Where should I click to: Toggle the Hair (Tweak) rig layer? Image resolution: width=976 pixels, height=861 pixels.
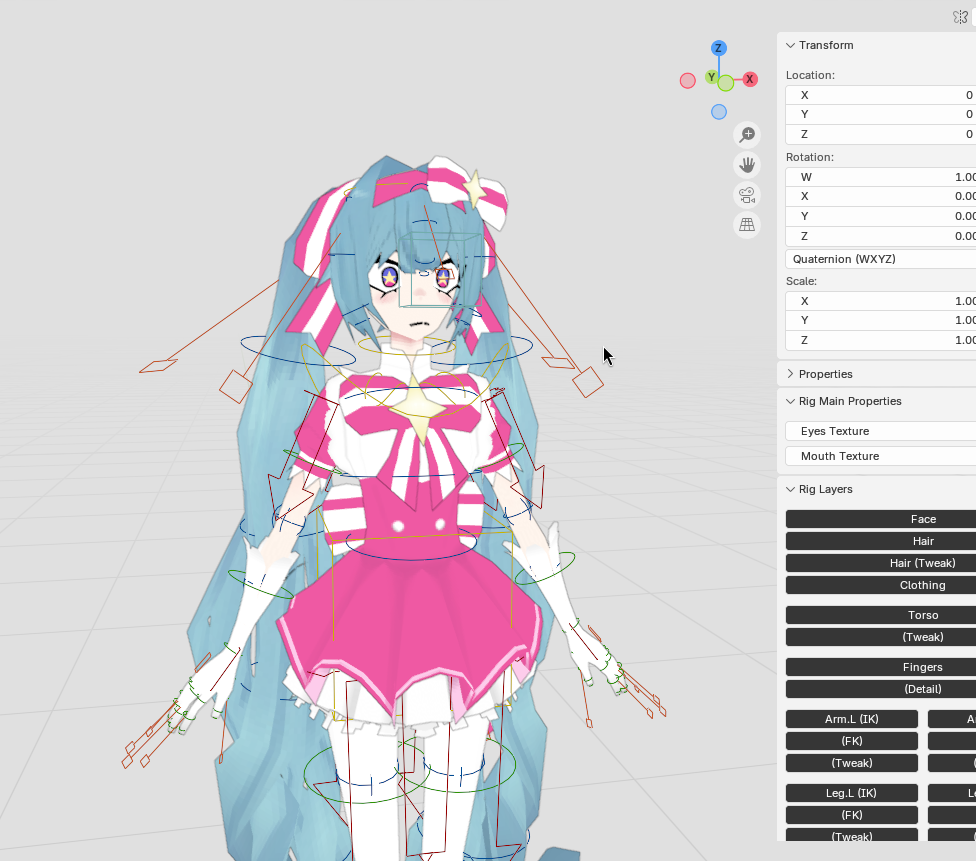point(881,563)
